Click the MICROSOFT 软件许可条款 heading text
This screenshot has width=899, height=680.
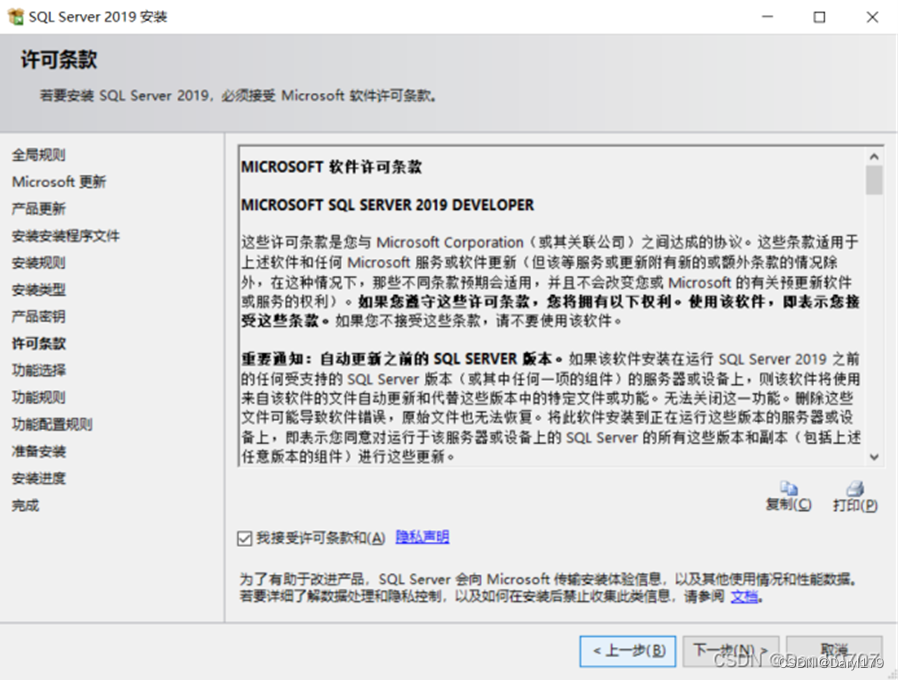tap(331, 167)
